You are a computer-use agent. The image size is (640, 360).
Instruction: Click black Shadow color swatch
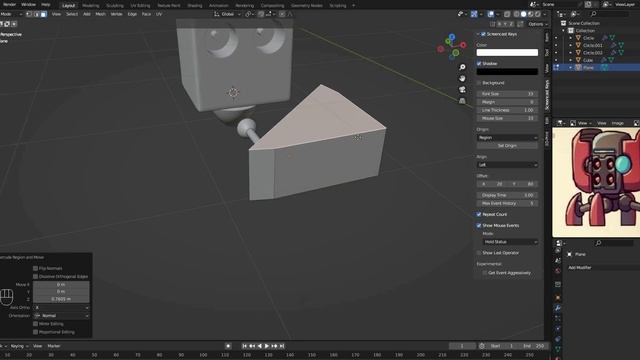click(507, 72)
